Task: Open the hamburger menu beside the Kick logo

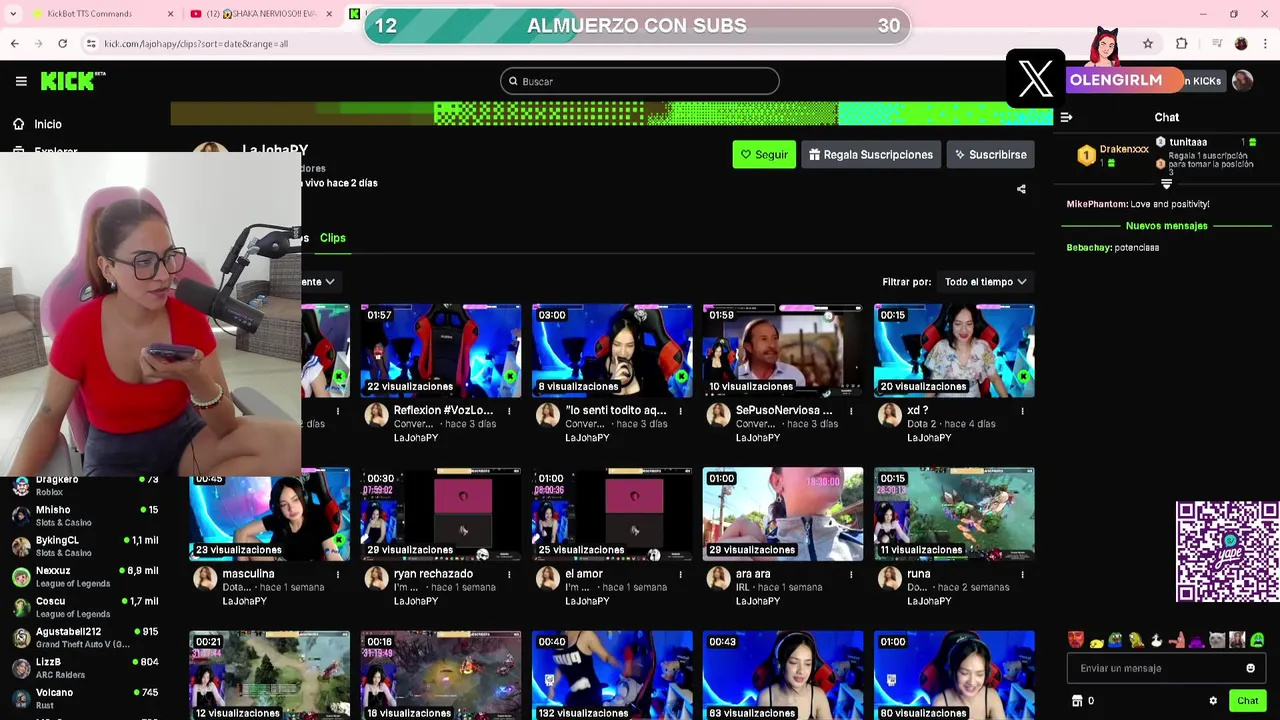Action: [21, 81]
